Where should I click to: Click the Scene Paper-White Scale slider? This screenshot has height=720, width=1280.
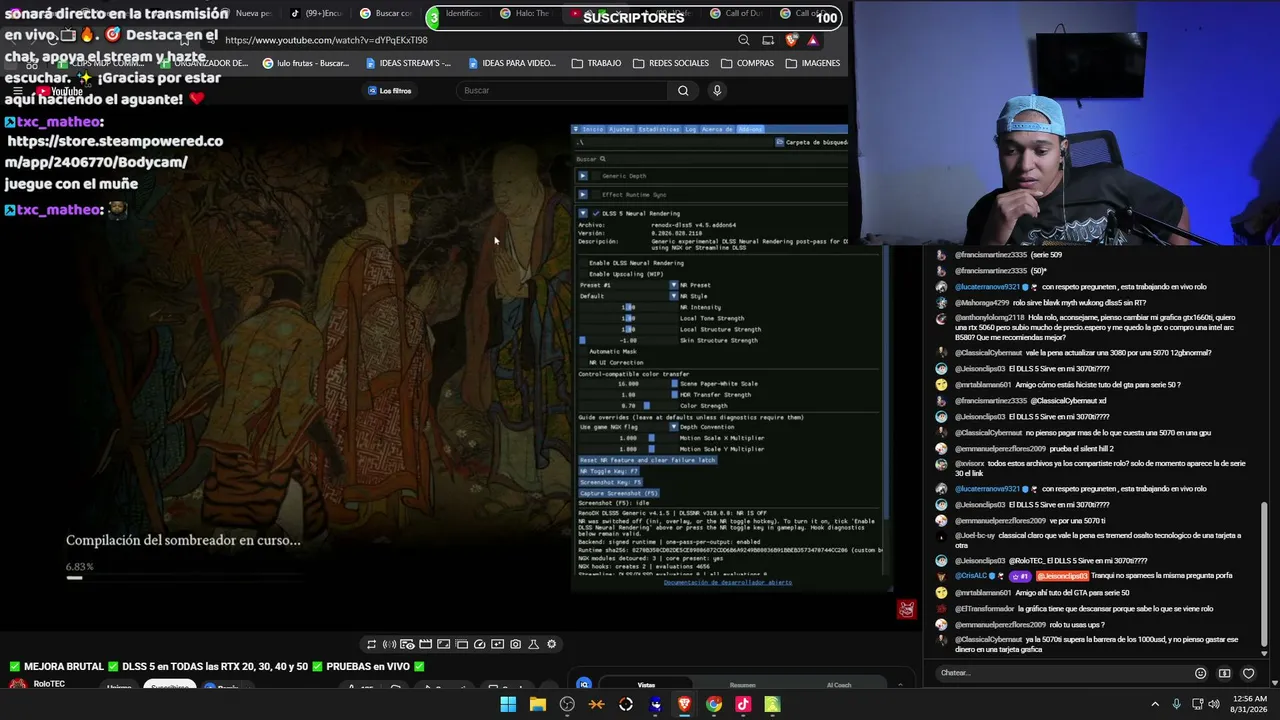(x=628, y=384)
